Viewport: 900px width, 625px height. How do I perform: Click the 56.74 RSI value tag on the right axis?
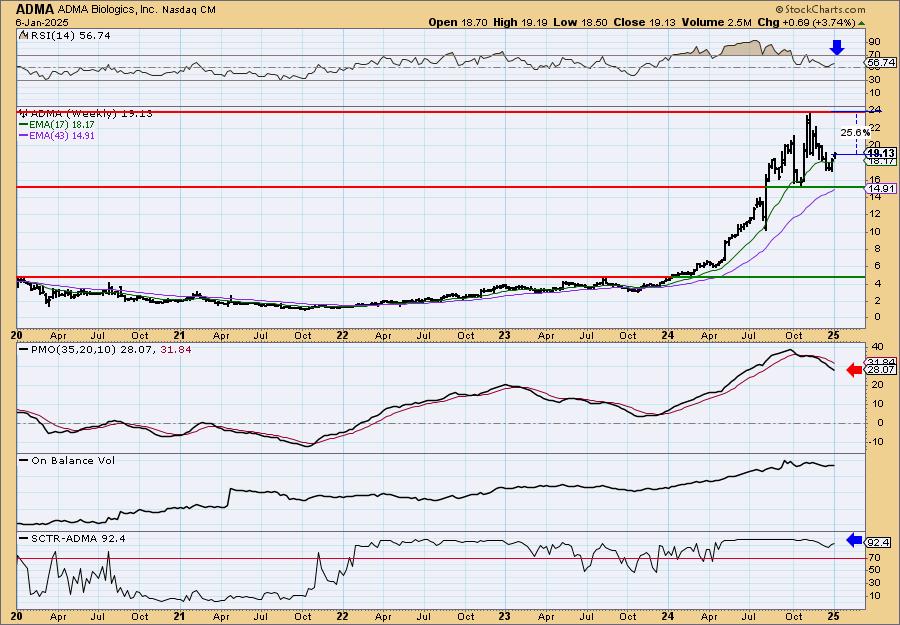881,62
